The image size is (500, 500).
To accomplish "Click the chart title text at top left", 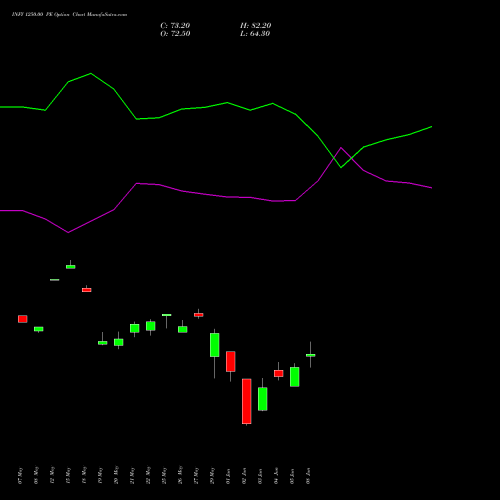I will pyautogui.click(x=69, y=15).
